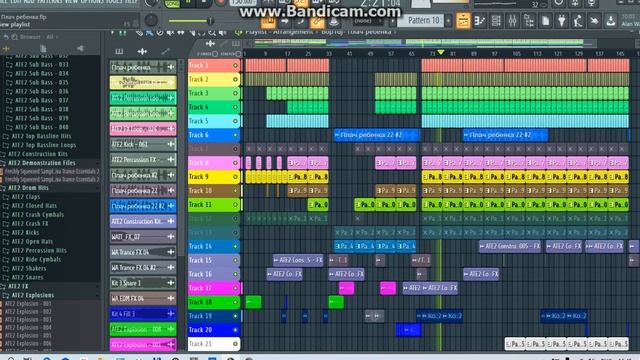The width and height of the screenshot is (640, 360).
Task: Select the Delete tool in playlist
Action: (x=160, y=32)
